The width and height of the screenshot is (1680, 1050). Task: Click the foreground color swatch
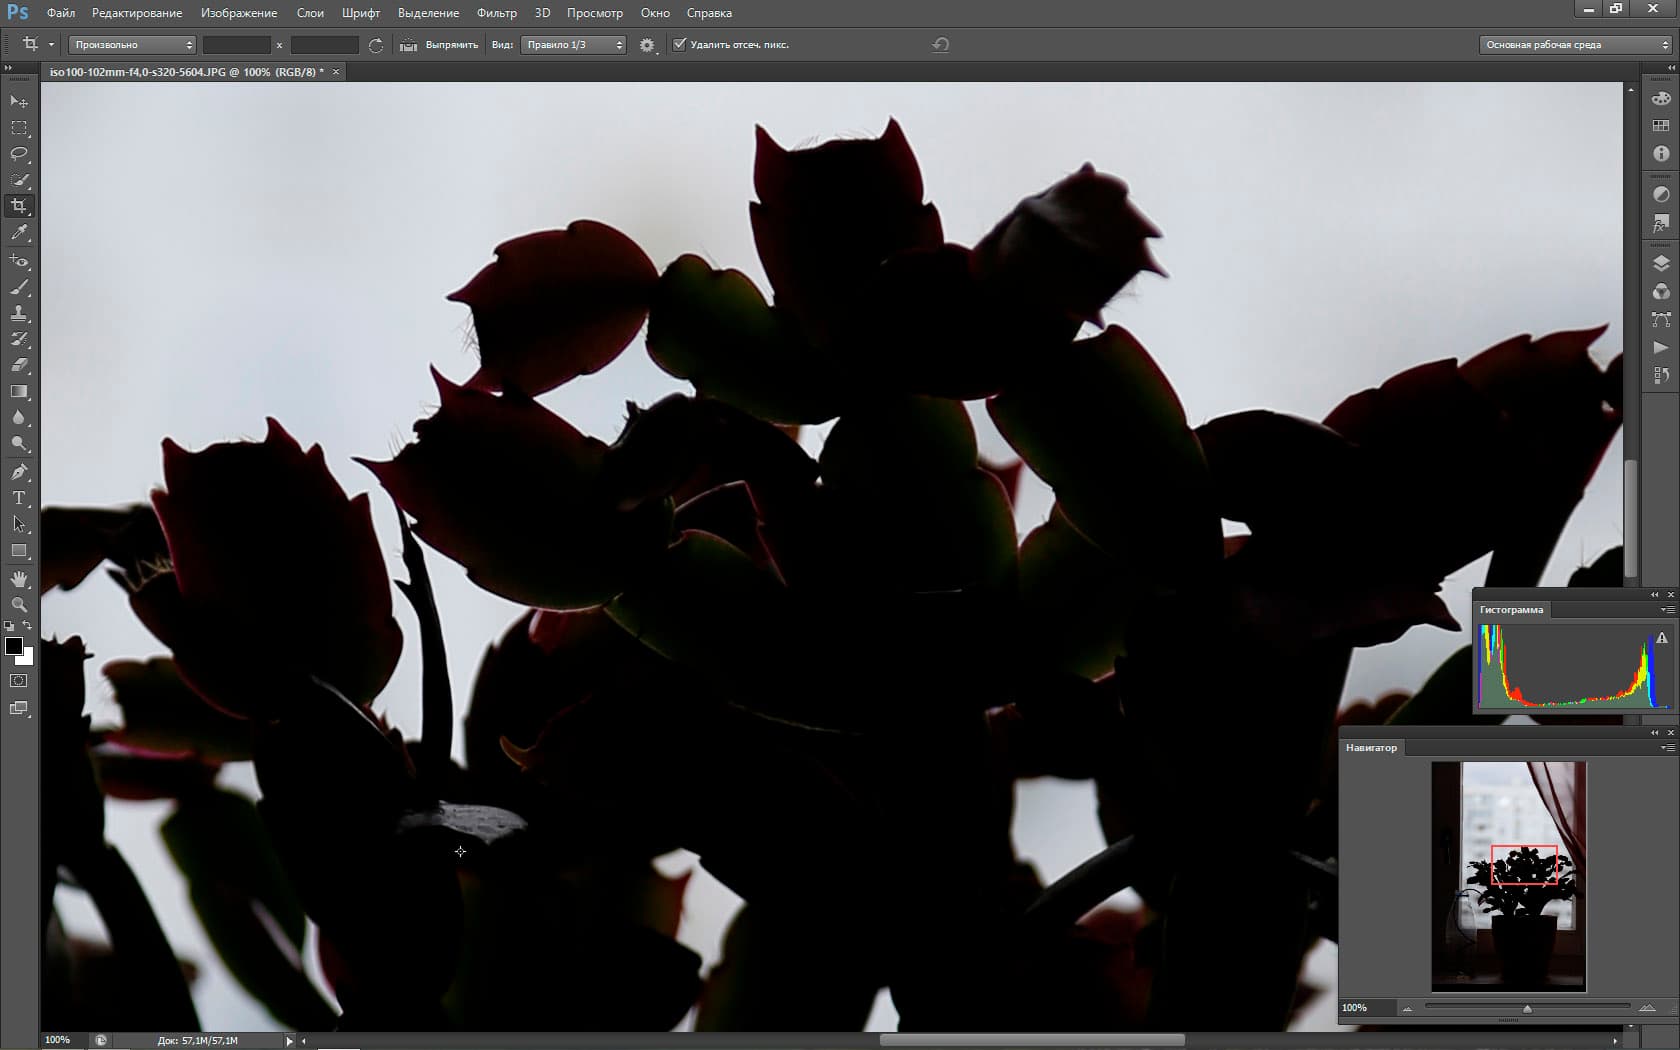pyautogui.click(x=14, y=646)
